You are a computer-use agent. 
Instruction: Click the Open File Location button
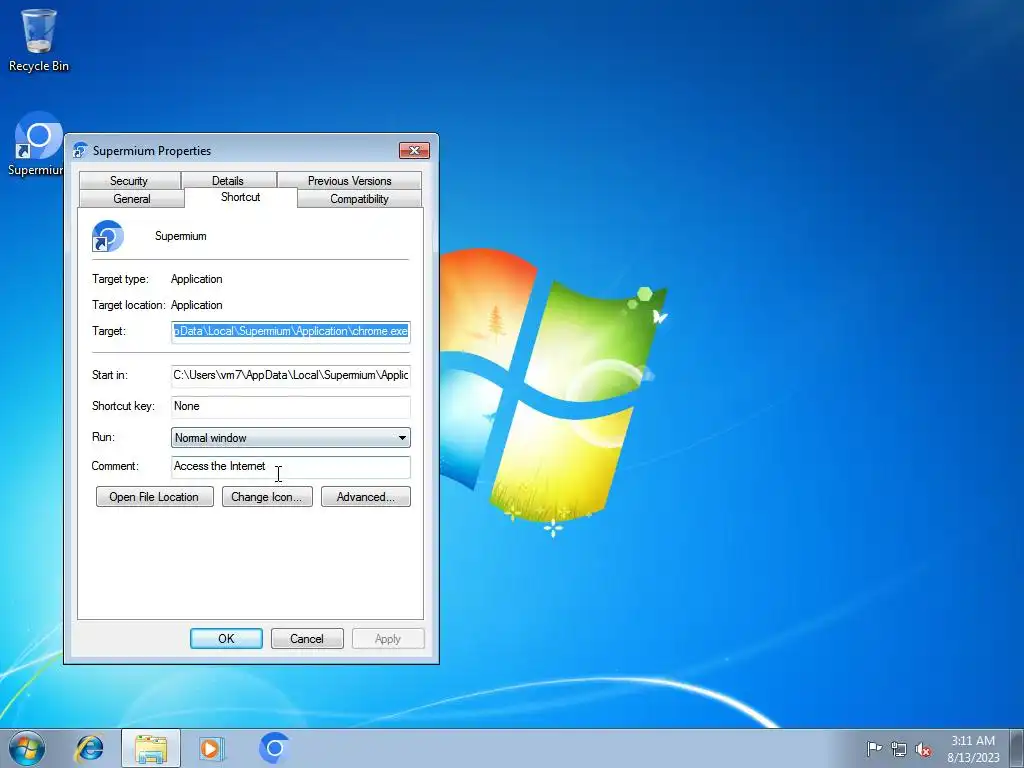155,496
